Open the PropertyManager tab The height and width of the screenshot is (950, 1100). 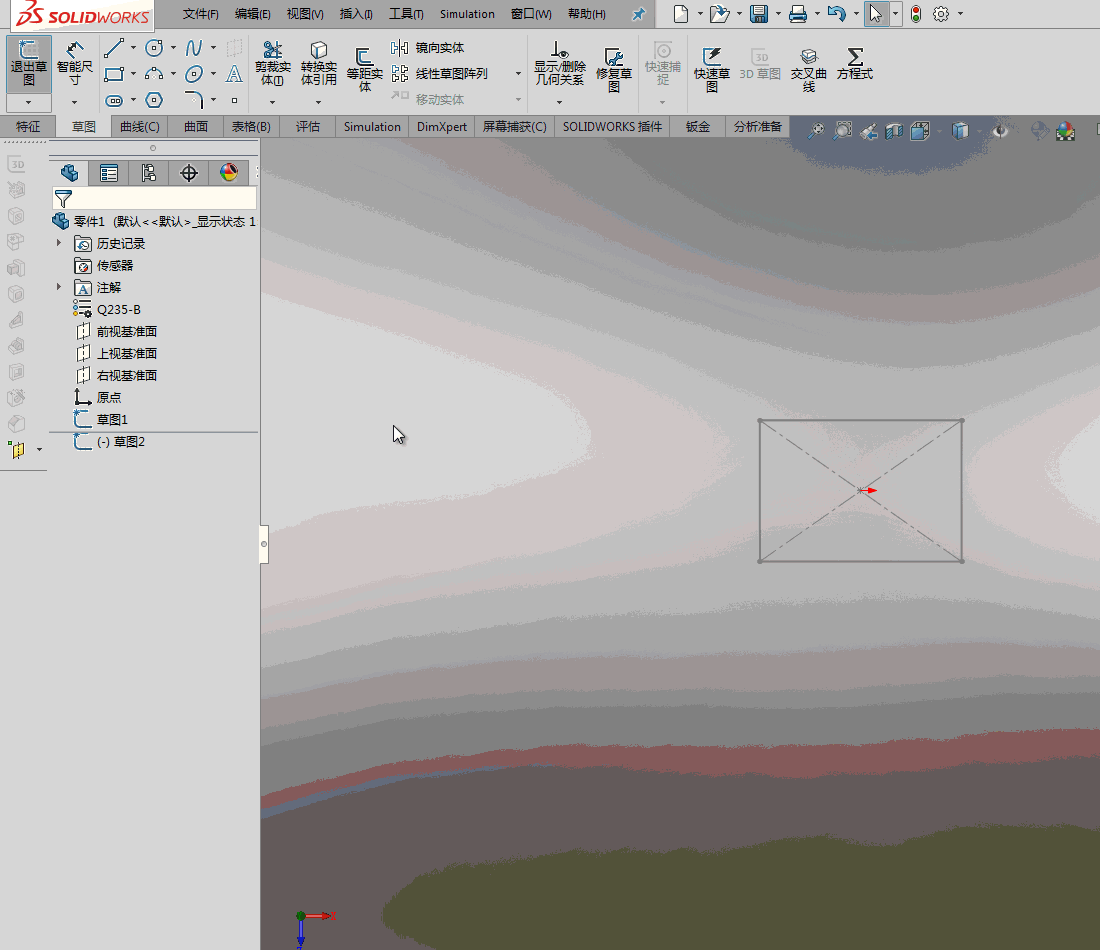pyautogui.click(x=109, y=173)
